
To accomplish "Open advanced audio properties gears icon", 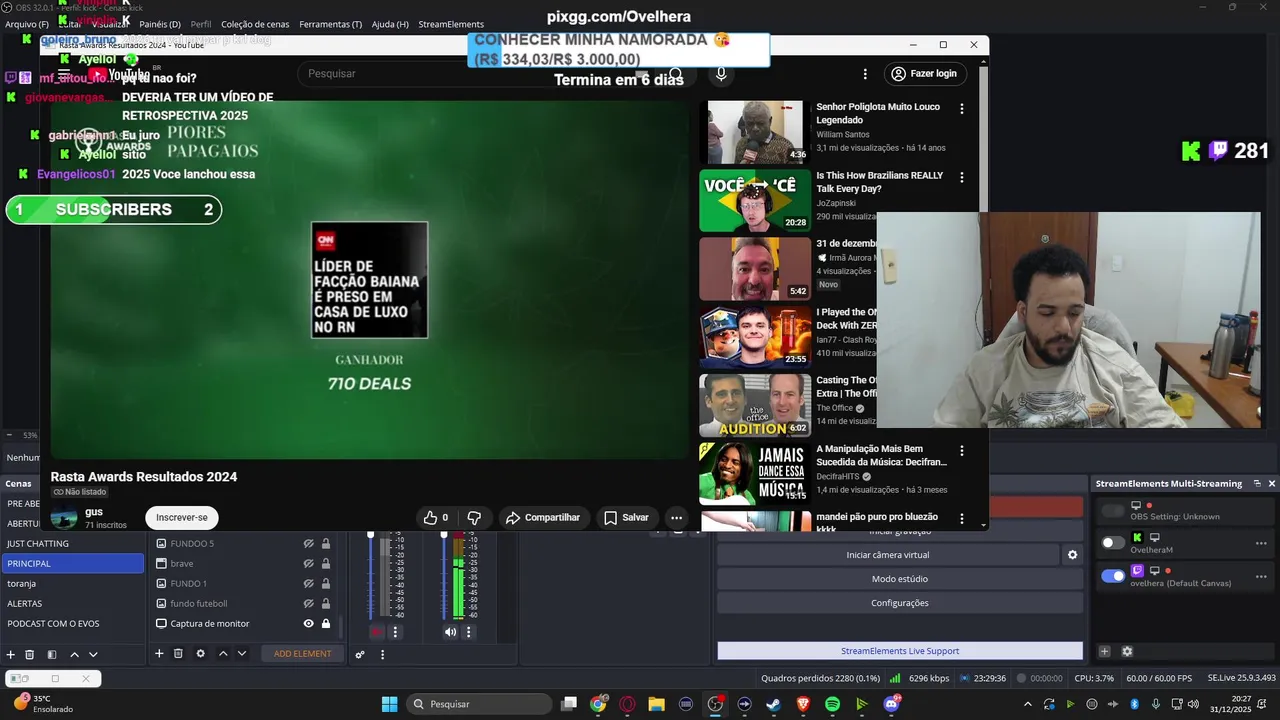I will point(360,654).
